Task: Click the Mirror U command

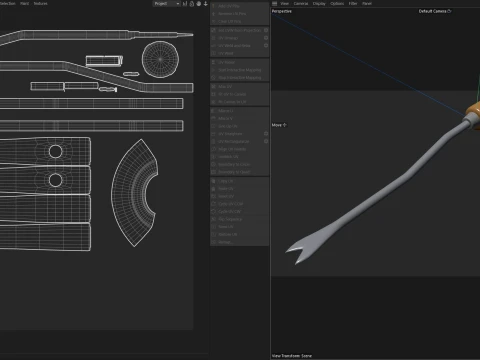Action: [239, 111]
